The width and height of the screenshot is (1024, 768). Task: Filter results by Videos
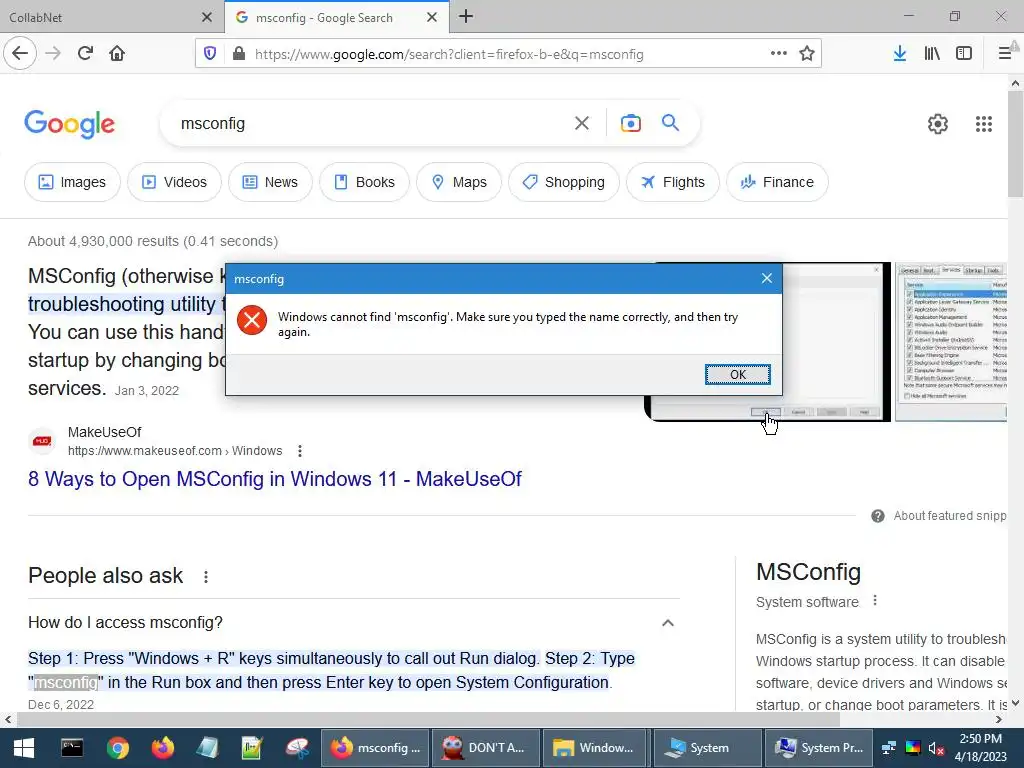[x=174, y=182]
